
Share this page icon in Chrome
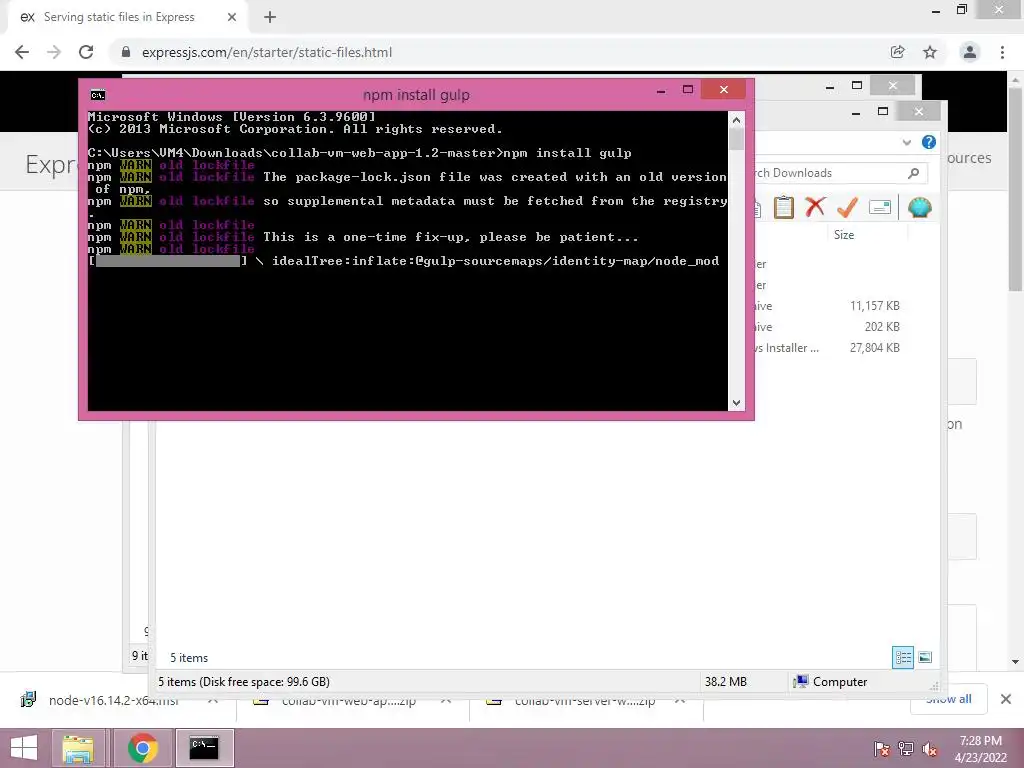pyautogui.click(x=897, y=52)
